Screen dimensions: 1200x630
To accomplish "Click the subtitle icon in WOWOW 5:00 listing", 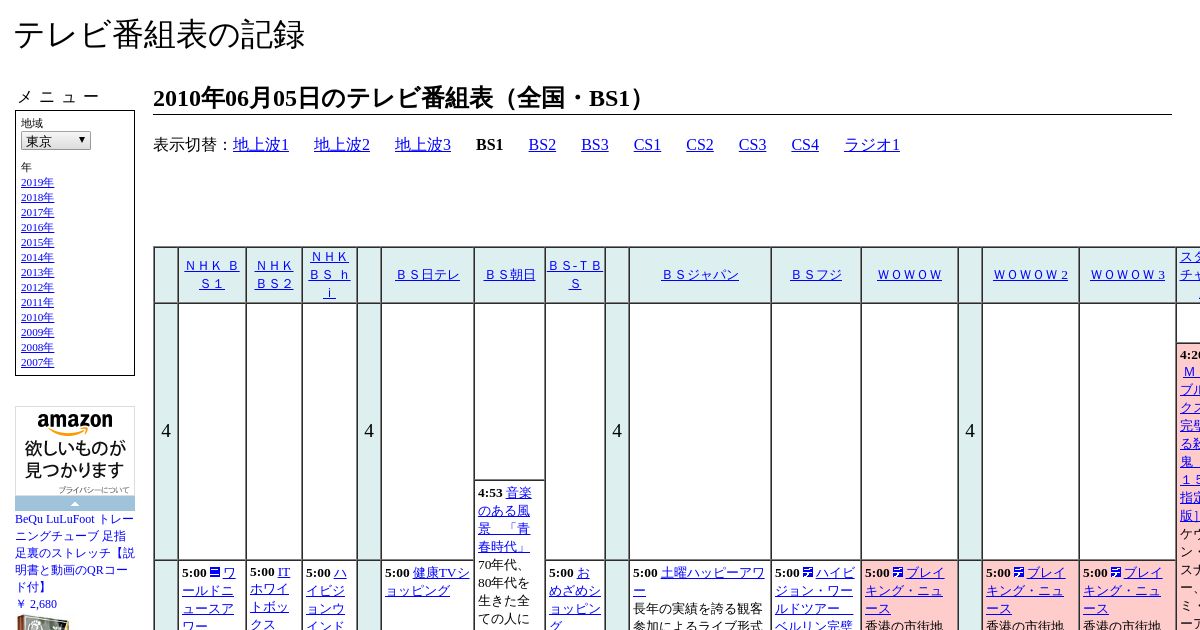I will (898, 573).
